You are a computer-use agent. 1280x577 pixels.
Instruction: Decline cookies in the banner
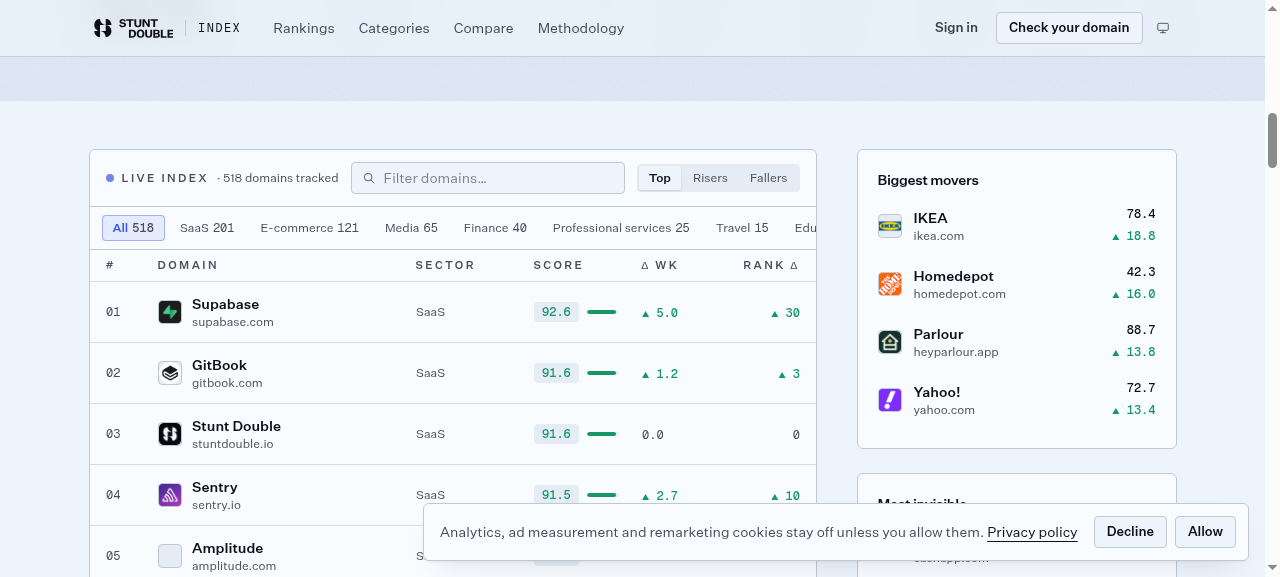(x=1130, y=532)
